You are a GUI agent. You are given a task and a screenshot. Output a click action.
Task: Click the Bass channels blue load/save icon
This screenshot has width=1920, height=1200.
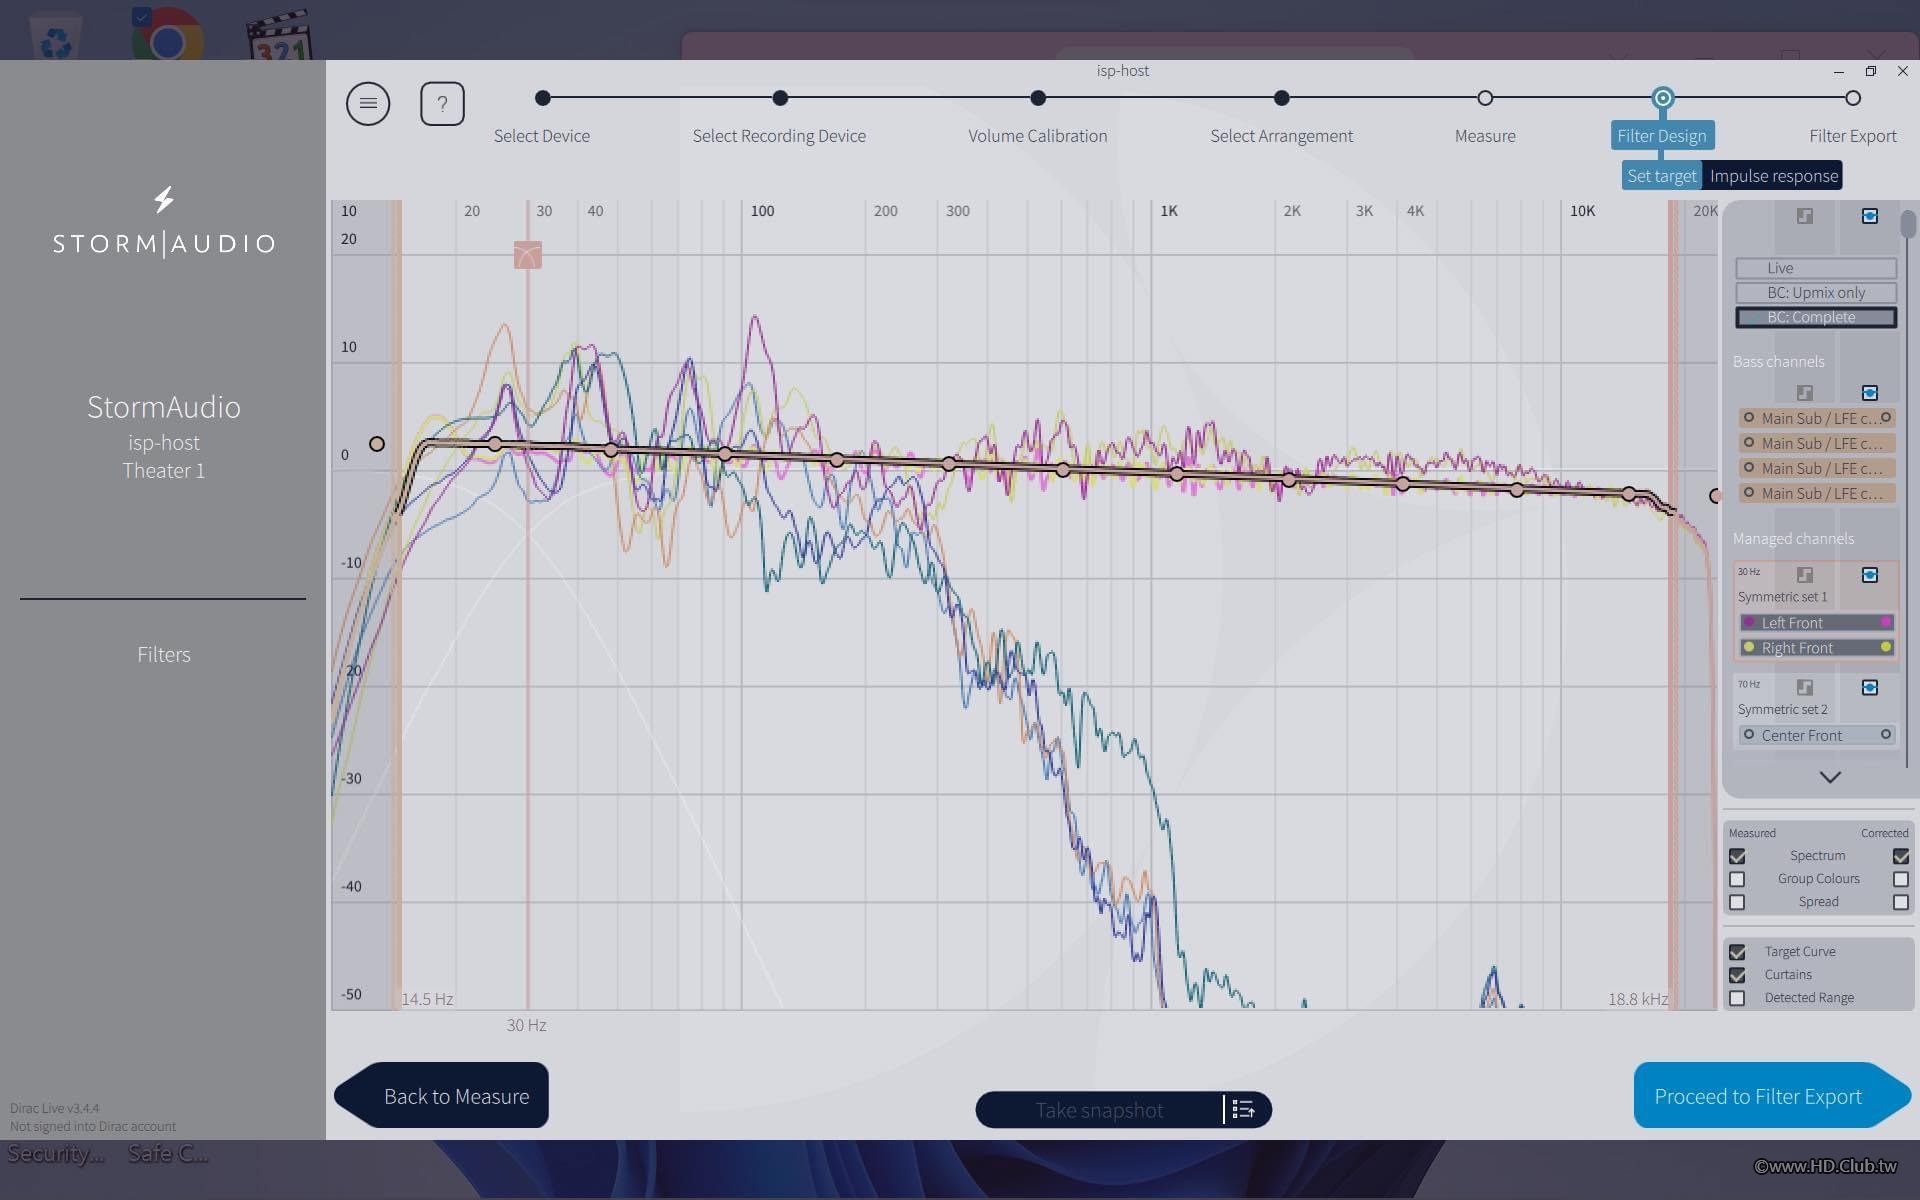[x=1870, y=393]
